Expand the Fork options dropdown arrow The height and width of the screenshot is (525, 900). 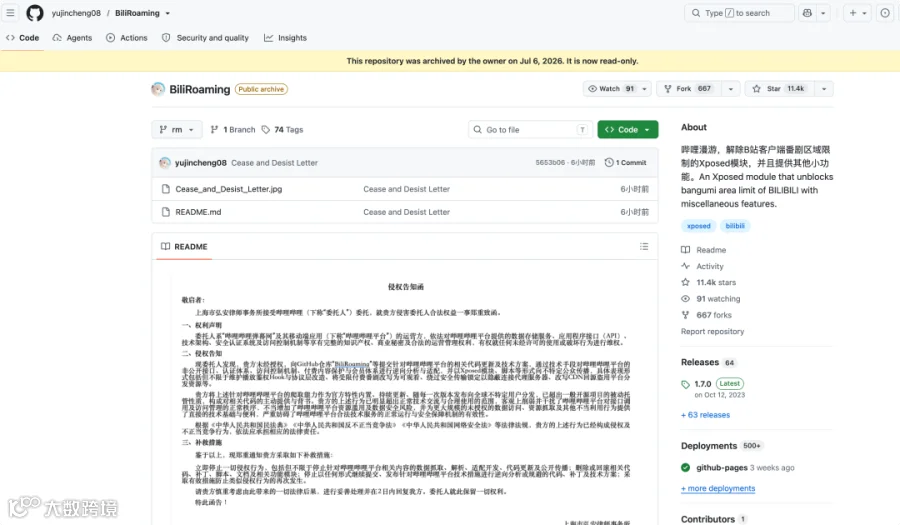tap(731, 89)
